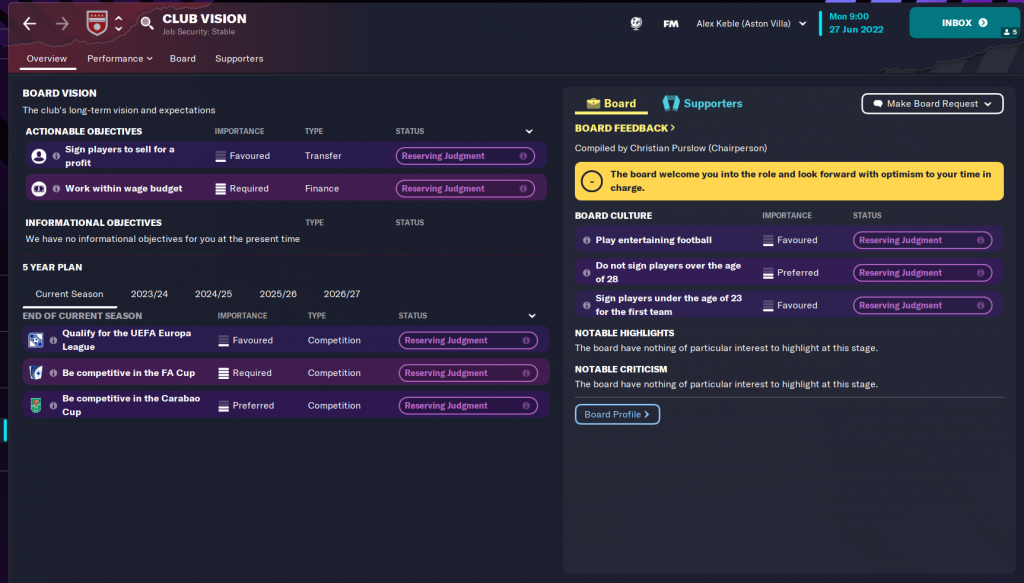Select the Aston Villa club crest
Image resolution: width=1024 pixels, height=583 pixels.
97,24
